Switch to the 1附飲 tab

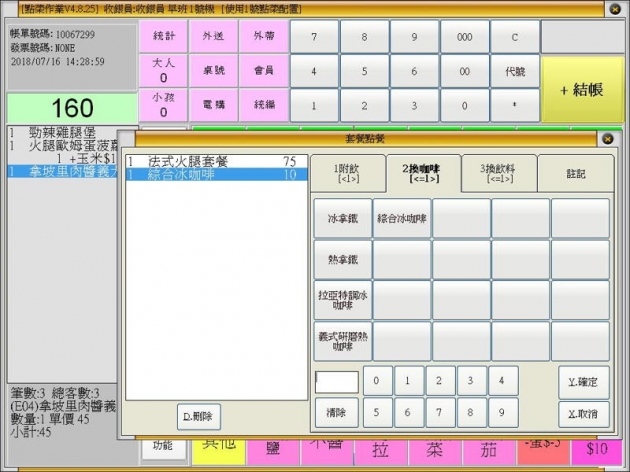[345, 173]
